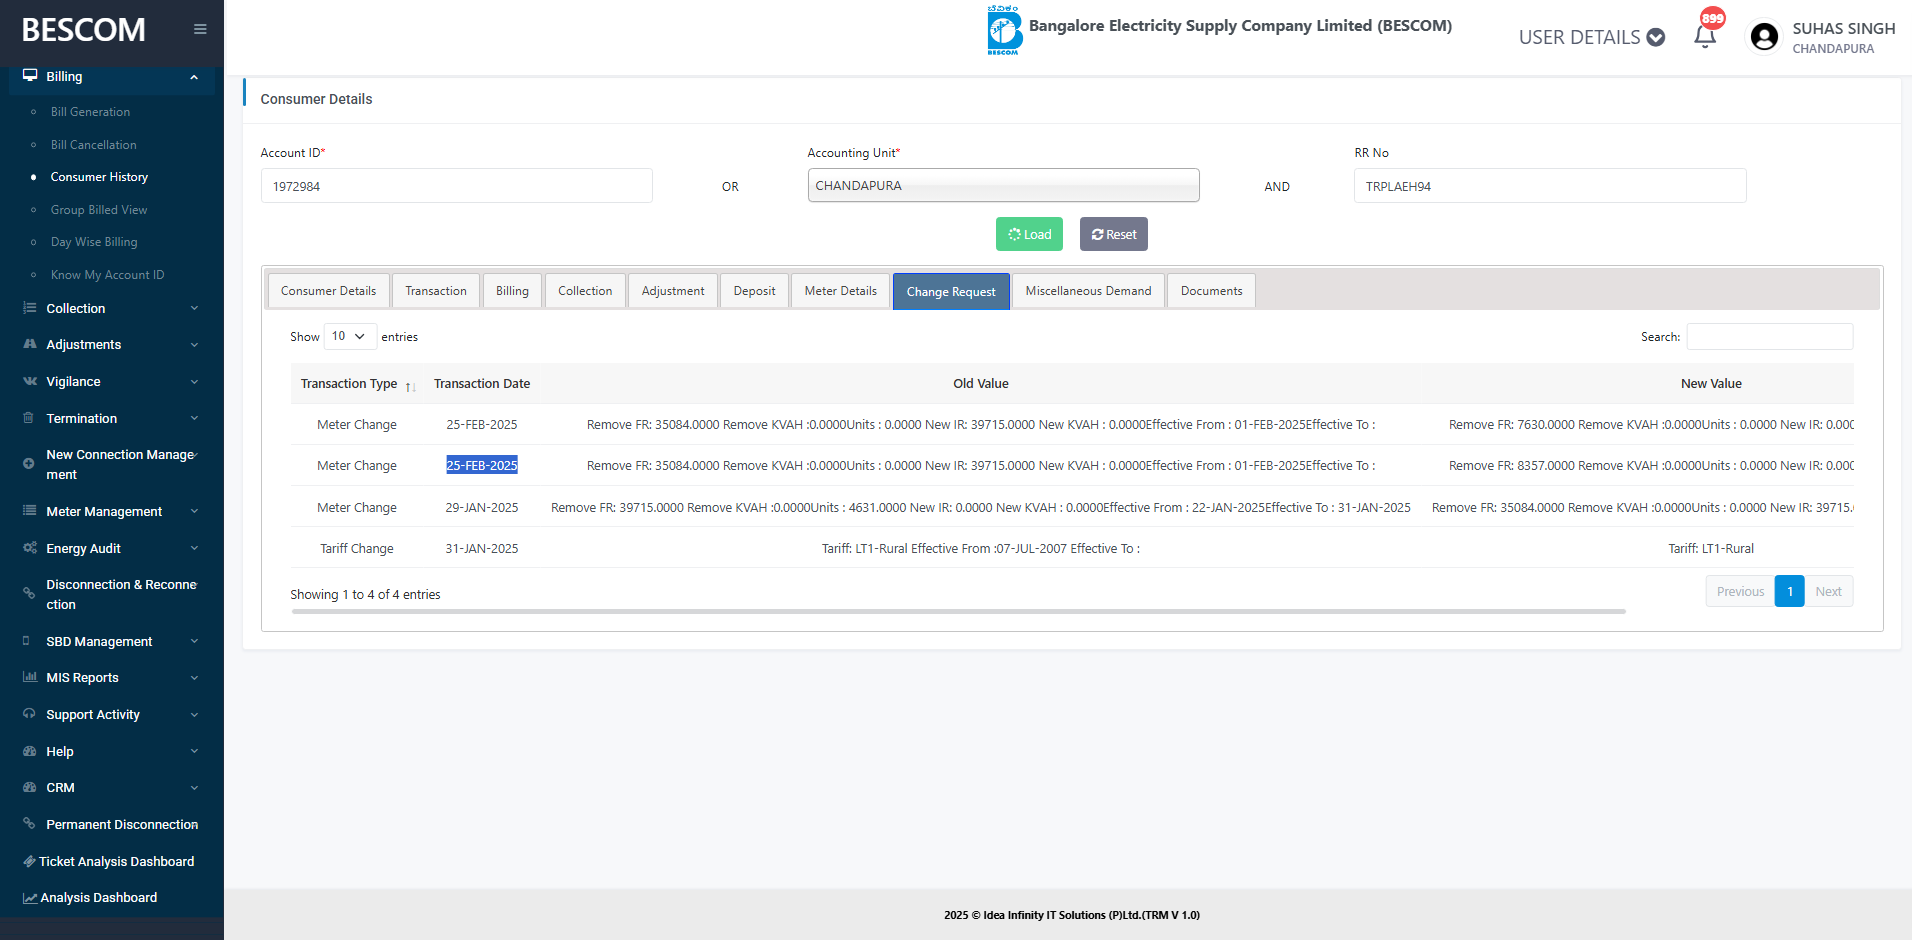Click the Energy Audit gears icon
This screenshot has height=940, width=1912.
[x=30, y=548]
